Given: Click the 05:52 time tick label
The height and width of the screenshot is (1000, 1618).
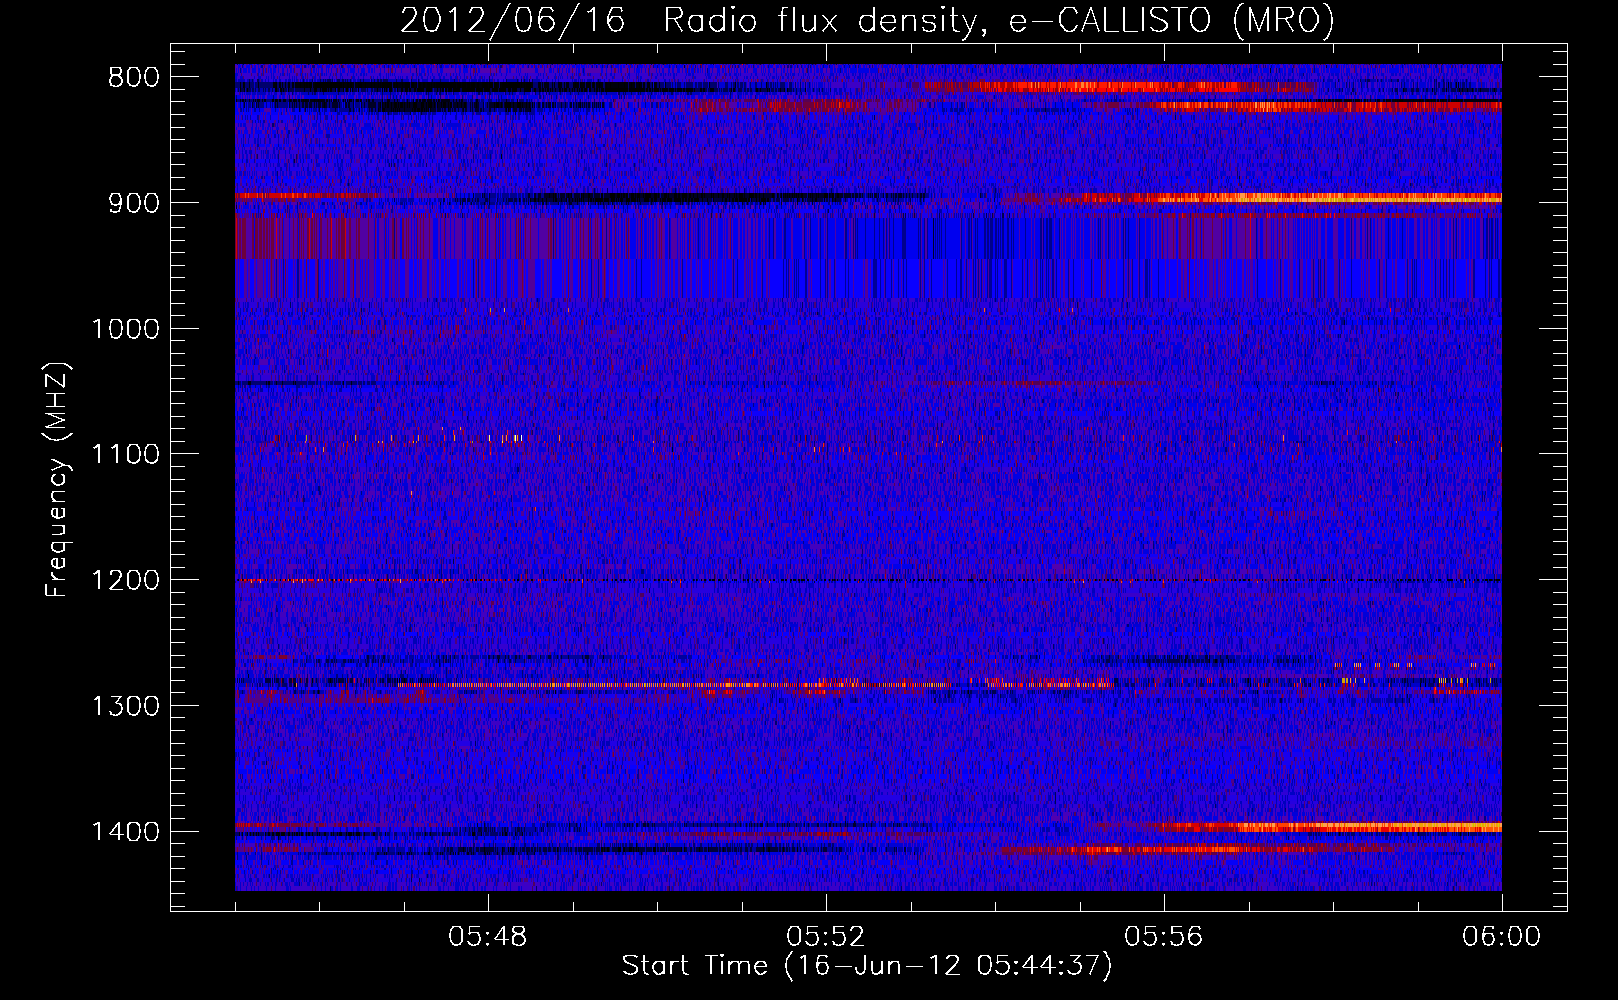Looking at the screenshot, I should tap(825, 937).
